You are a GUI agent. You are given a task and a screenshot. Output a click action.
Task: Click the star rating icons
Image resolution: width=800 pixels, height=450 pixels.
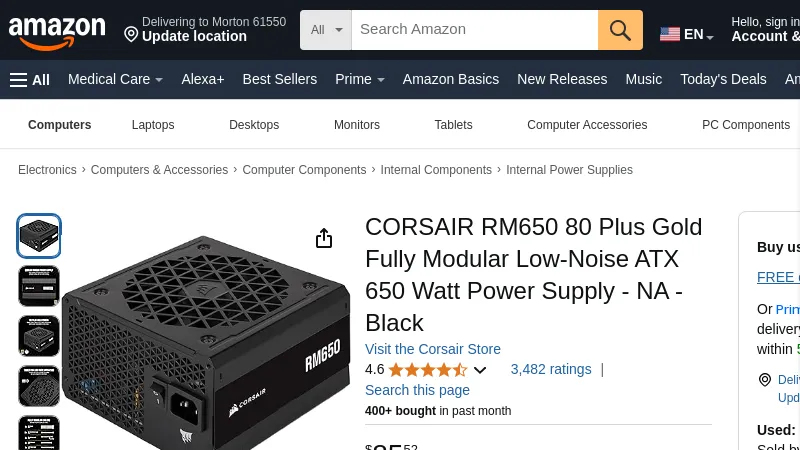coord(427,370)
